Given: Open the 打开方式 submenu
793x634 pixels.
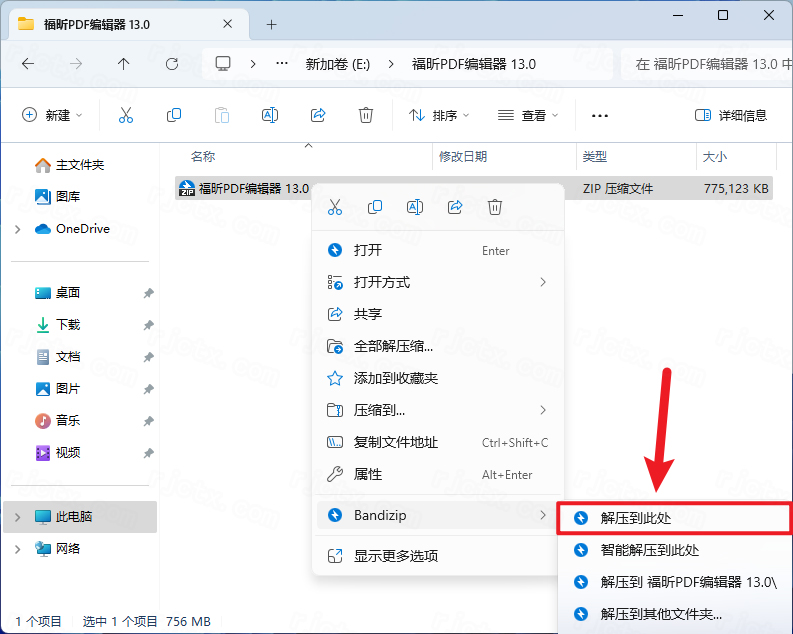Looking at the screenshot, I should [x=437, y=282].
